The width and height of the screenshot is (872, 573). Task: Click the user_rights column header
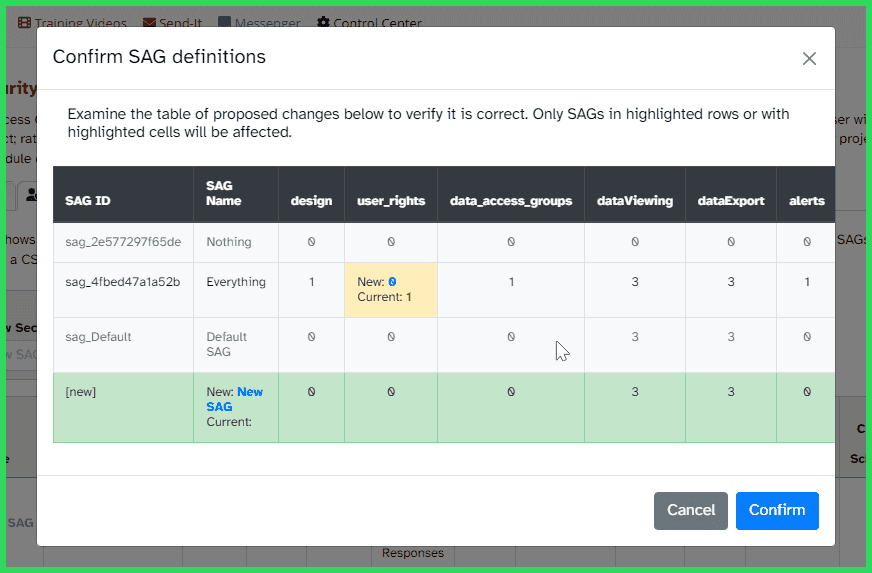click(391, 194)
